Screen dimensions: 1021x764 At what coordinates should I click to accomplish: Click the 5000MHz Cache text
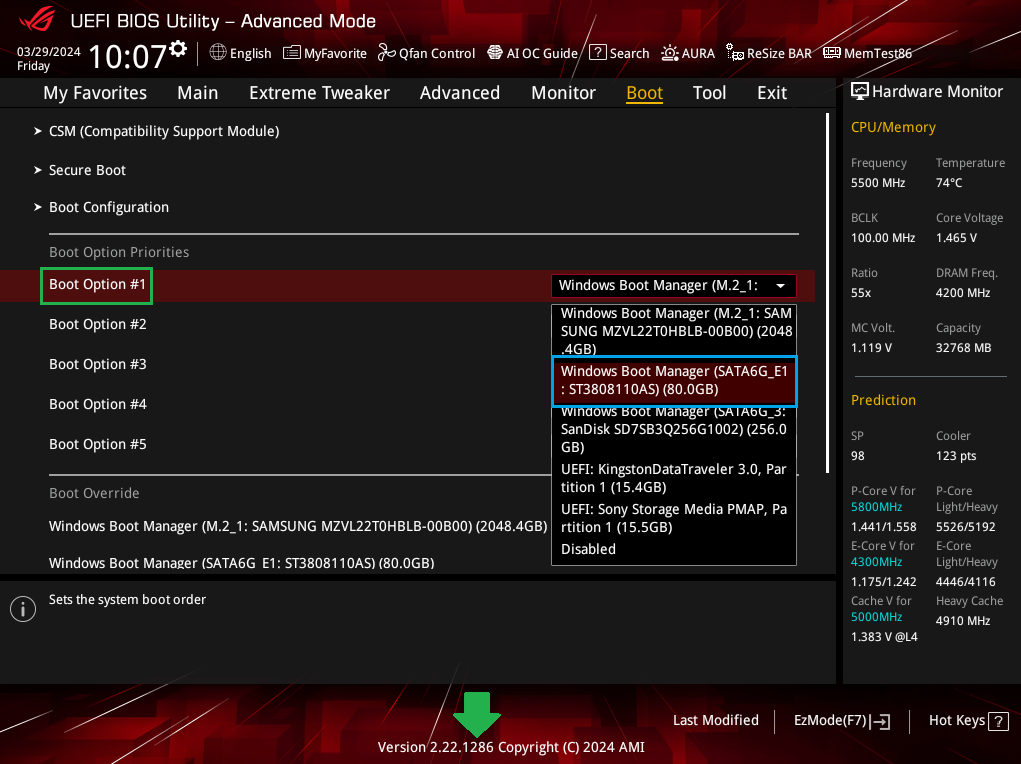(x=876, y=617)
